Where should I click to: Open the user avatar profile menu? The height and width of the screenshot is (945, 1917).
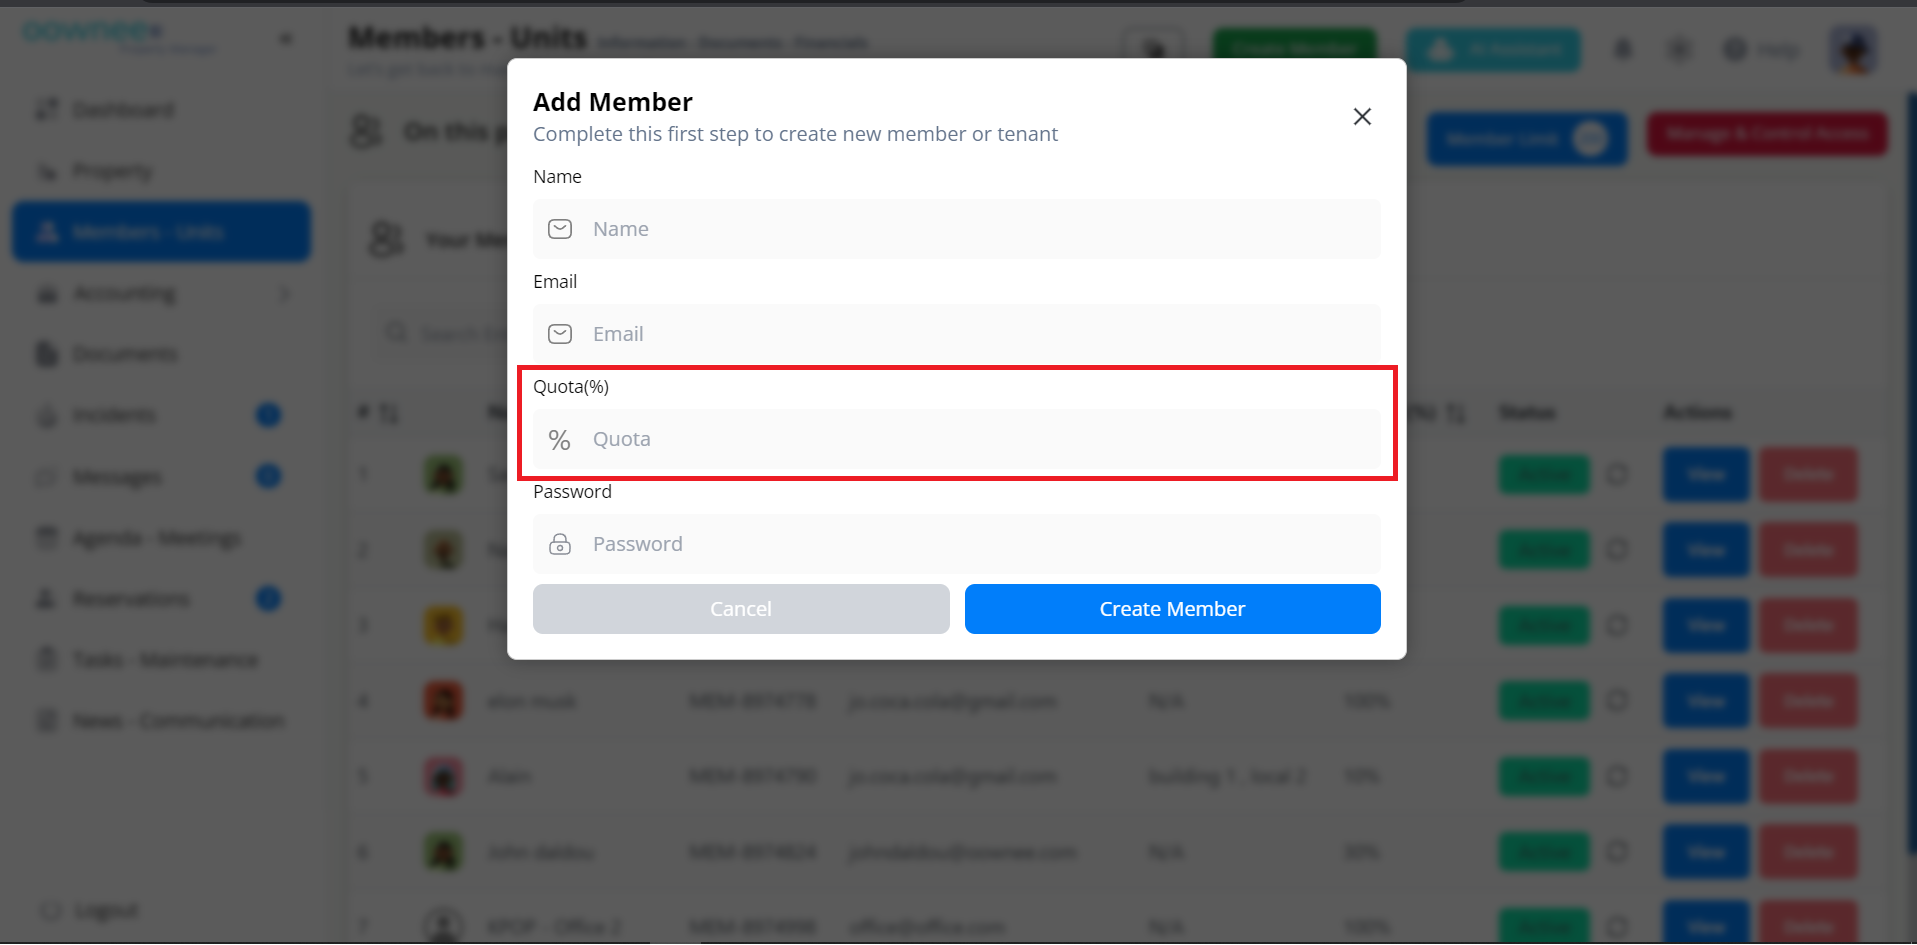click(x=1853, y=49)
